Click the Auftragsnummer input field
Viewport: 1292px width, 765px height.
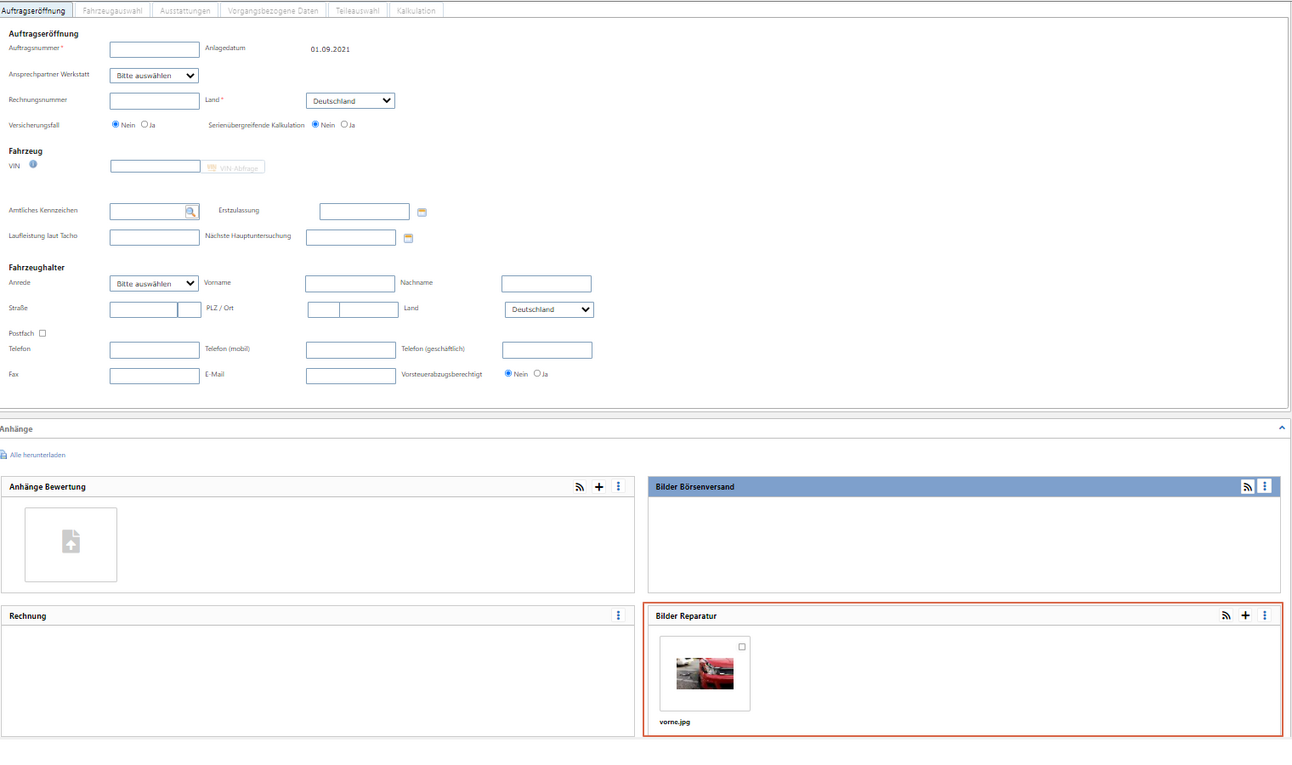[x=154, y=49]
